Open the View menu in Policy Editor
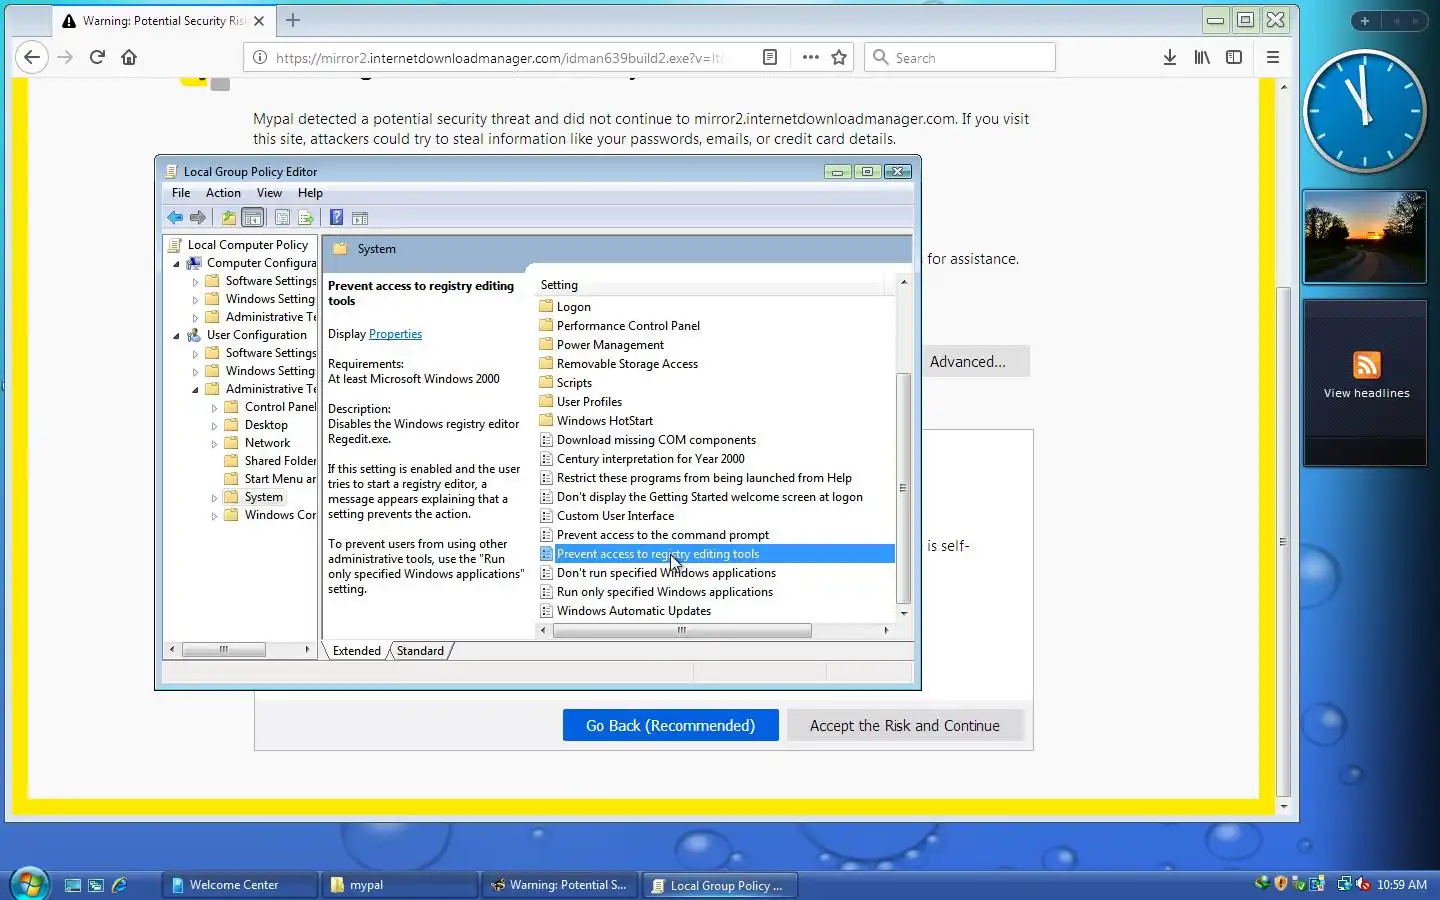This screenshot has height=900, width=1440. pos(269,193)
